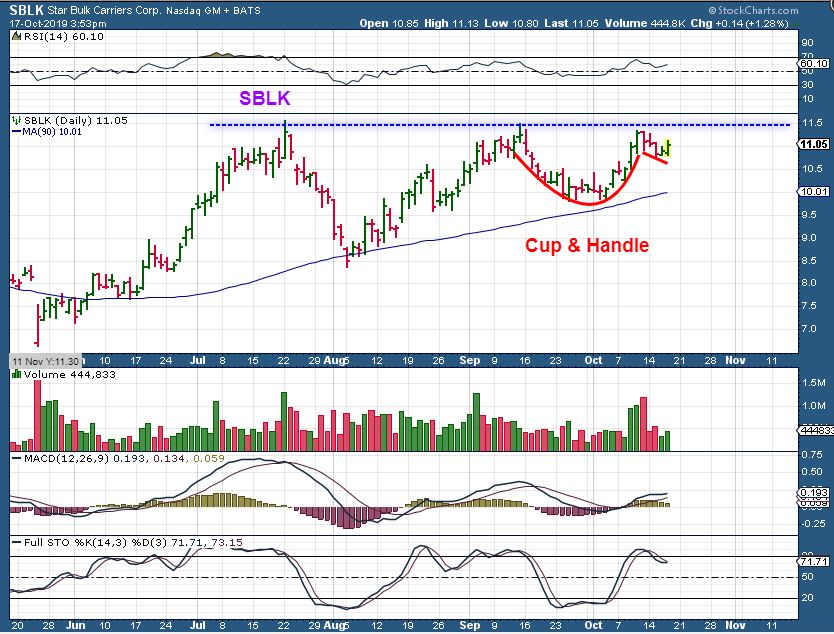834x634 pixels.
Task: Open the StockCharts.com link at top right
Action: tap(753, 10)
